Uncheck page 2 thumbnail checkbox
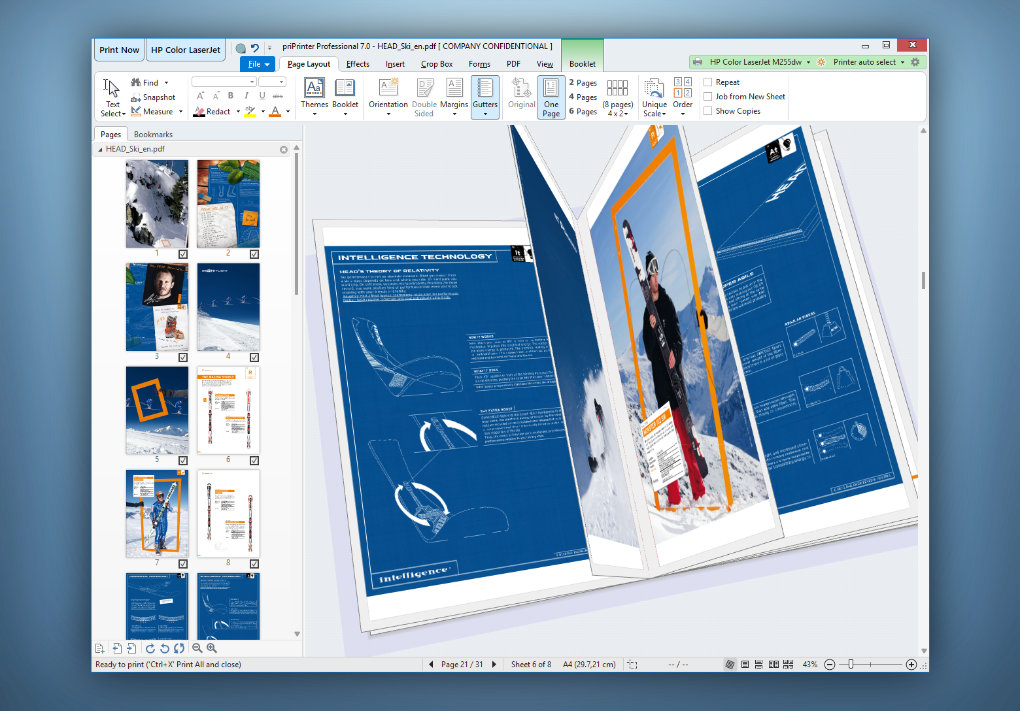Image resolution: width=1020 pixels, height=711 pixels. pos(254,254)
